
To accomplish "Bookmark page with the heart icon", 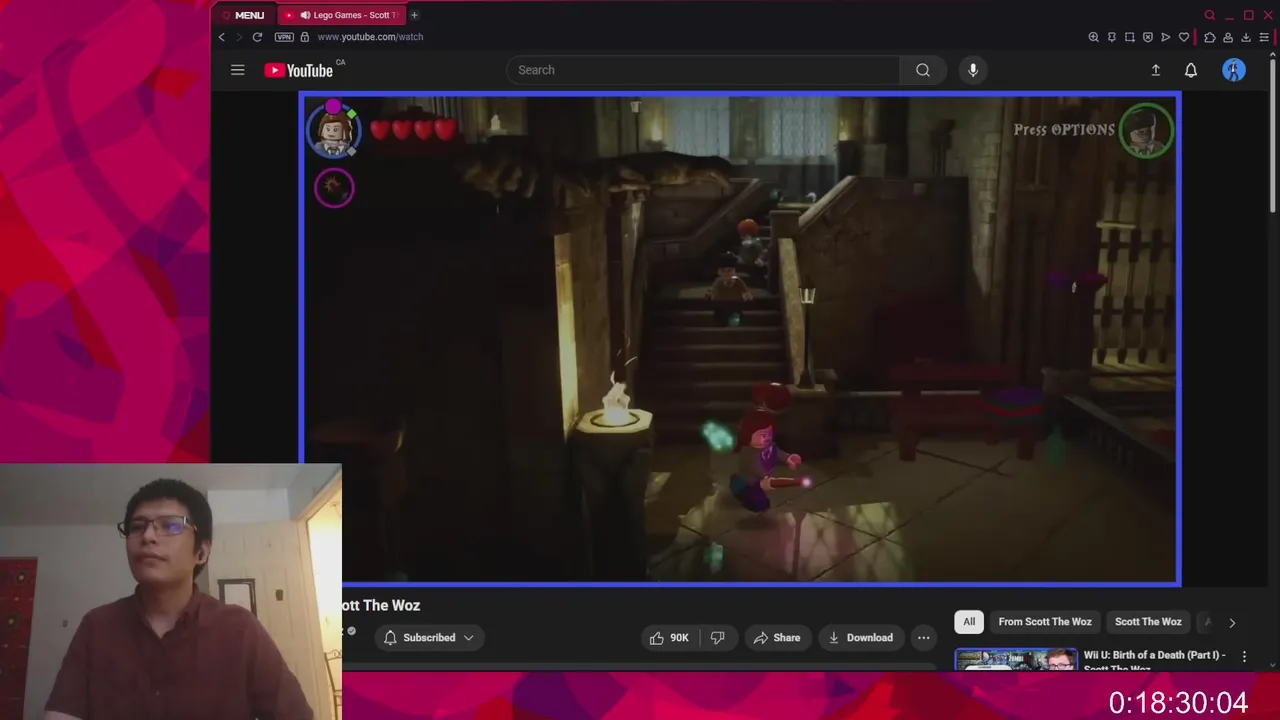I will [x=1184, y=37].
